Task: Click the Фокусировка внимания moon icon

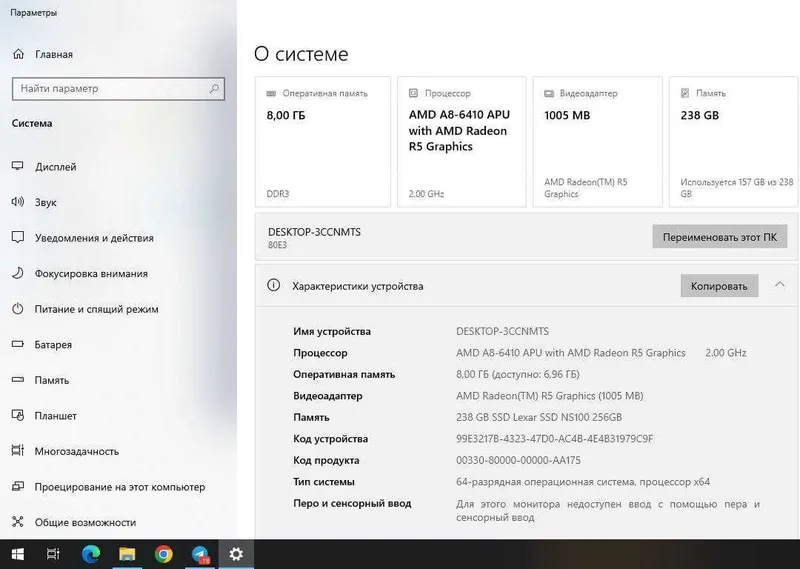Action: (x=18, y=273)
